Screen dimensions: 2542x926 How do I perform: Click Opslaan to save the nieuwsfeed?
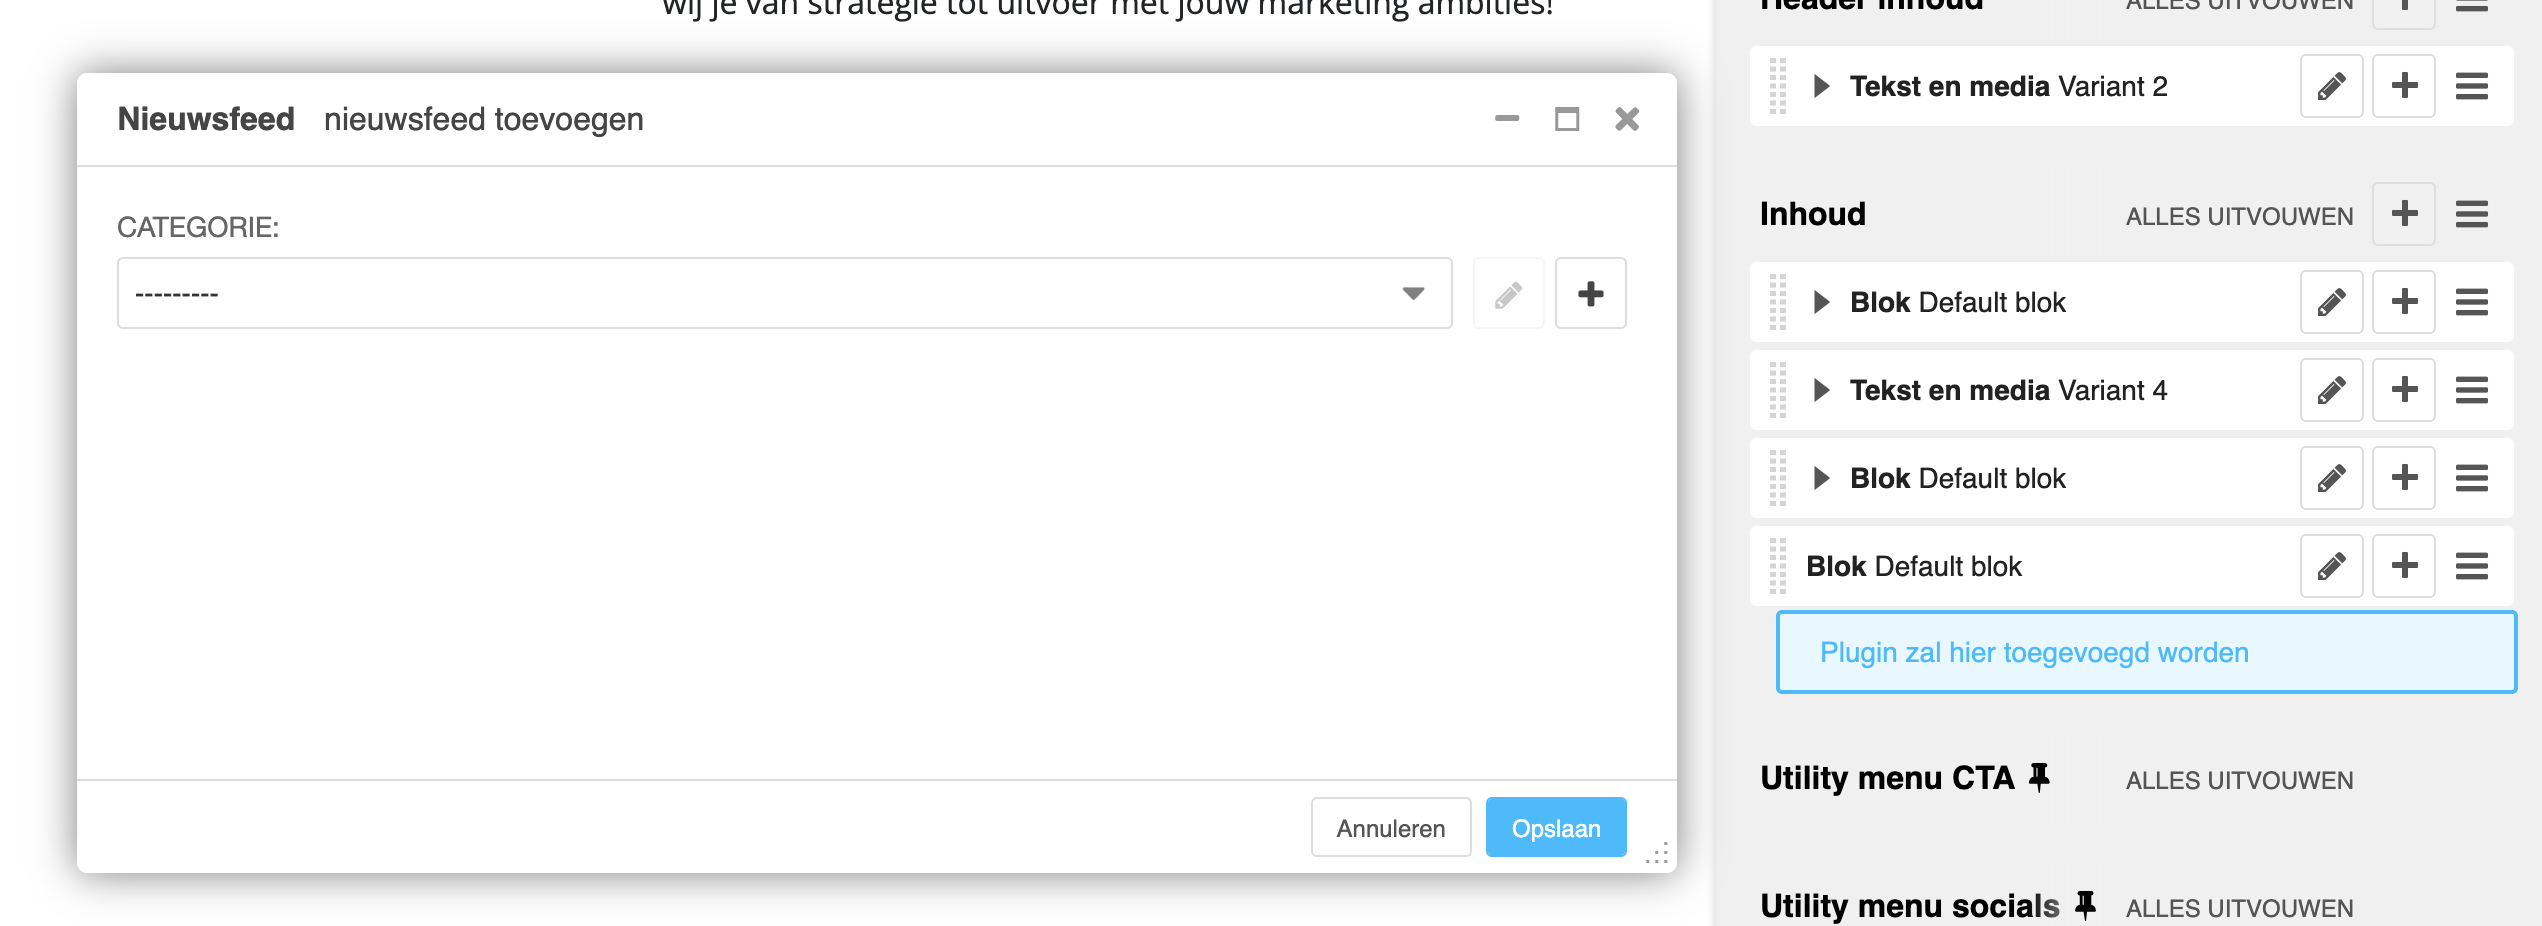(x=1555, y=828)
